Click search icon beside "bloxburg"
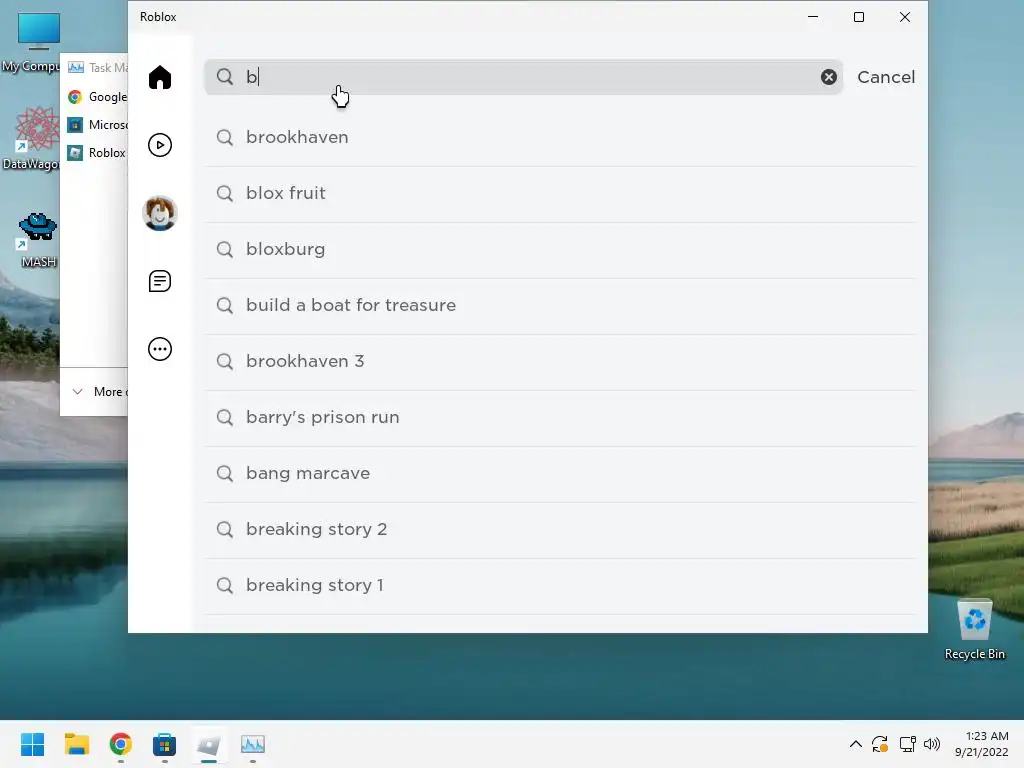 point(225,249)
